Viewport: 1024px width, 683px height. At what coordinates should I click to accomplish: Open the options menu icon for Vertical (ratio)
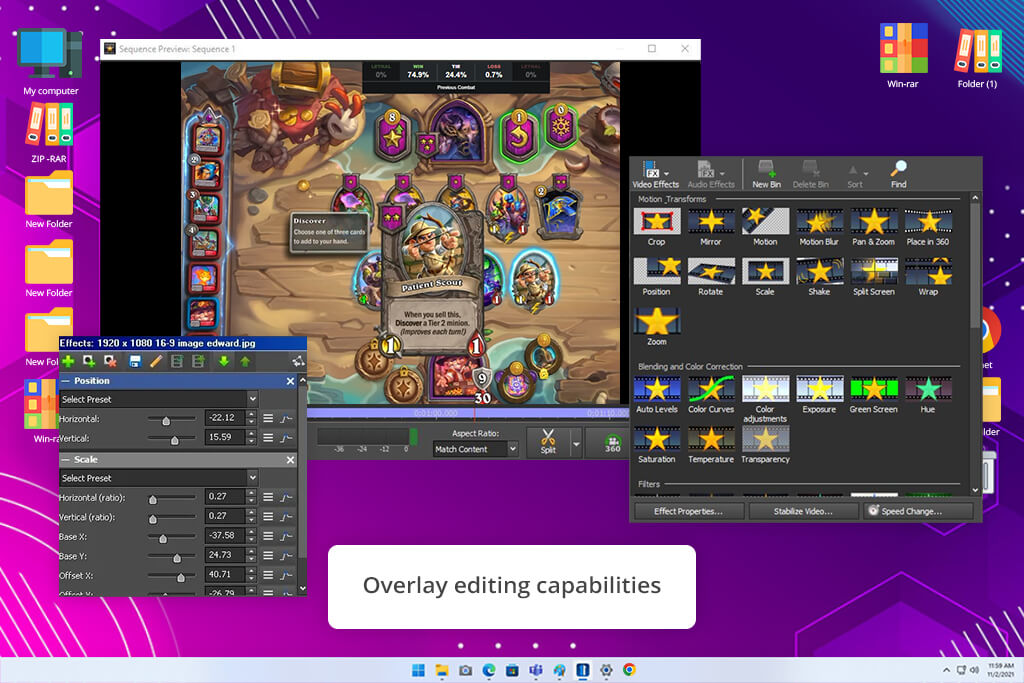coord(268,516)
